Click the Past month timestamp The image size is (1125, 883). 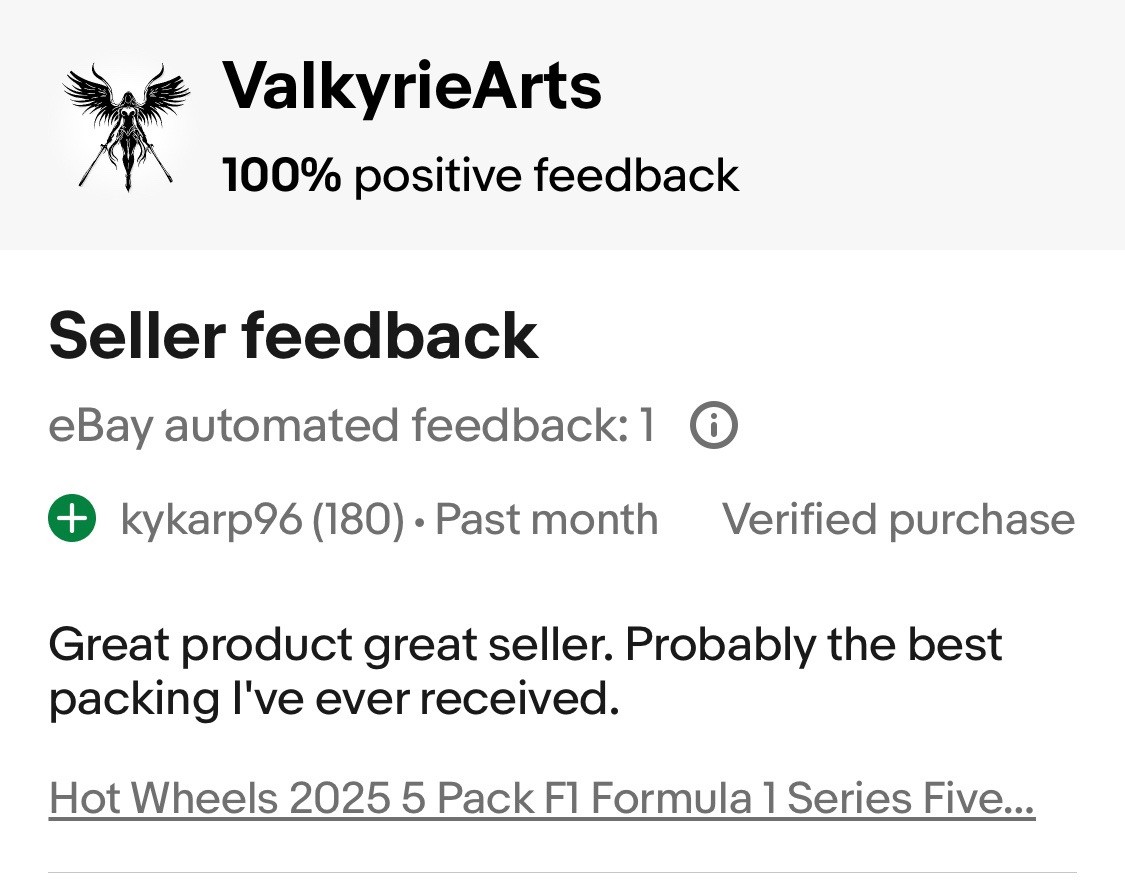[546, 519]
